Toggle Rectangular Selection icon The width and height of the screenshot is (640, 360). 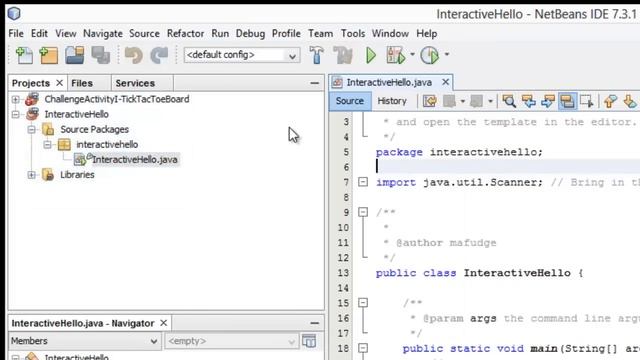pyautogui.click(x=587, y=101)
